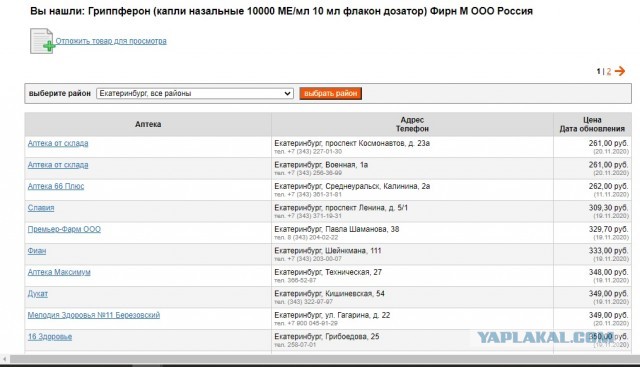
Task: Open 'Мелодия Здоровья №11 Березовский' link
Action: coord(94,315)
